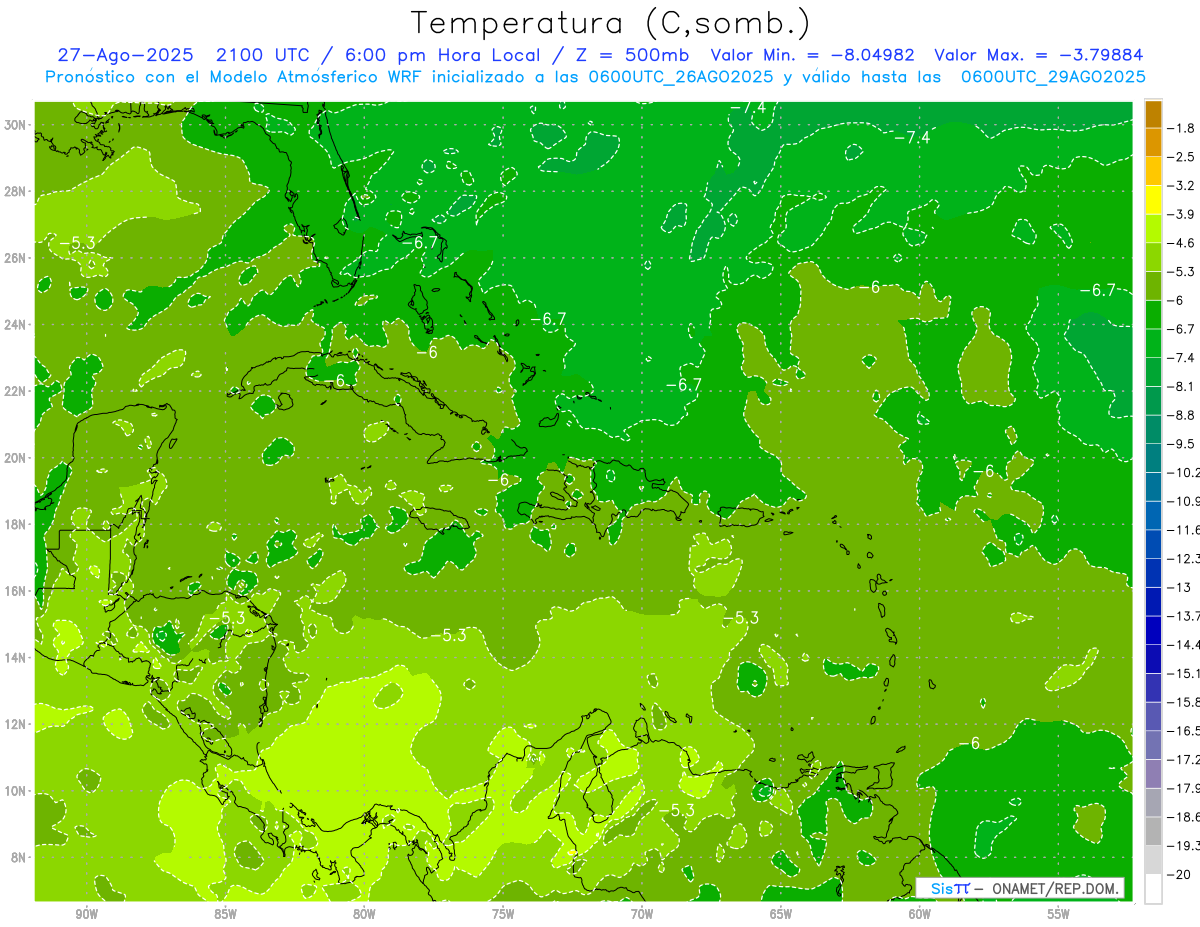Click the '75W' longitude axis label
Screen dimensions: 1200x927
(x=503, y=914)
